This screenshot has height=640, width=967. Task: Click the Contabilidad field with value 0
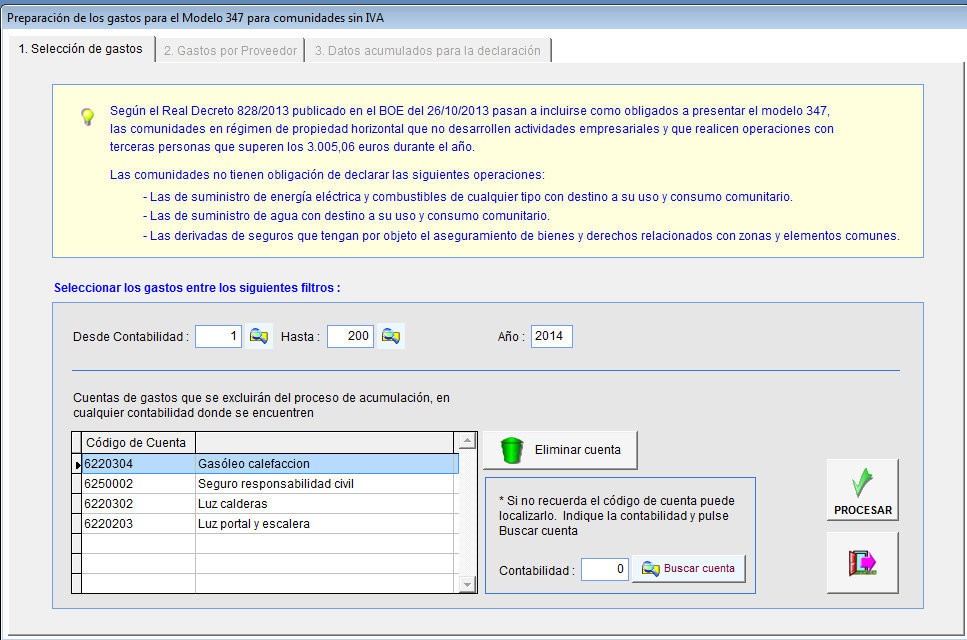604,569
